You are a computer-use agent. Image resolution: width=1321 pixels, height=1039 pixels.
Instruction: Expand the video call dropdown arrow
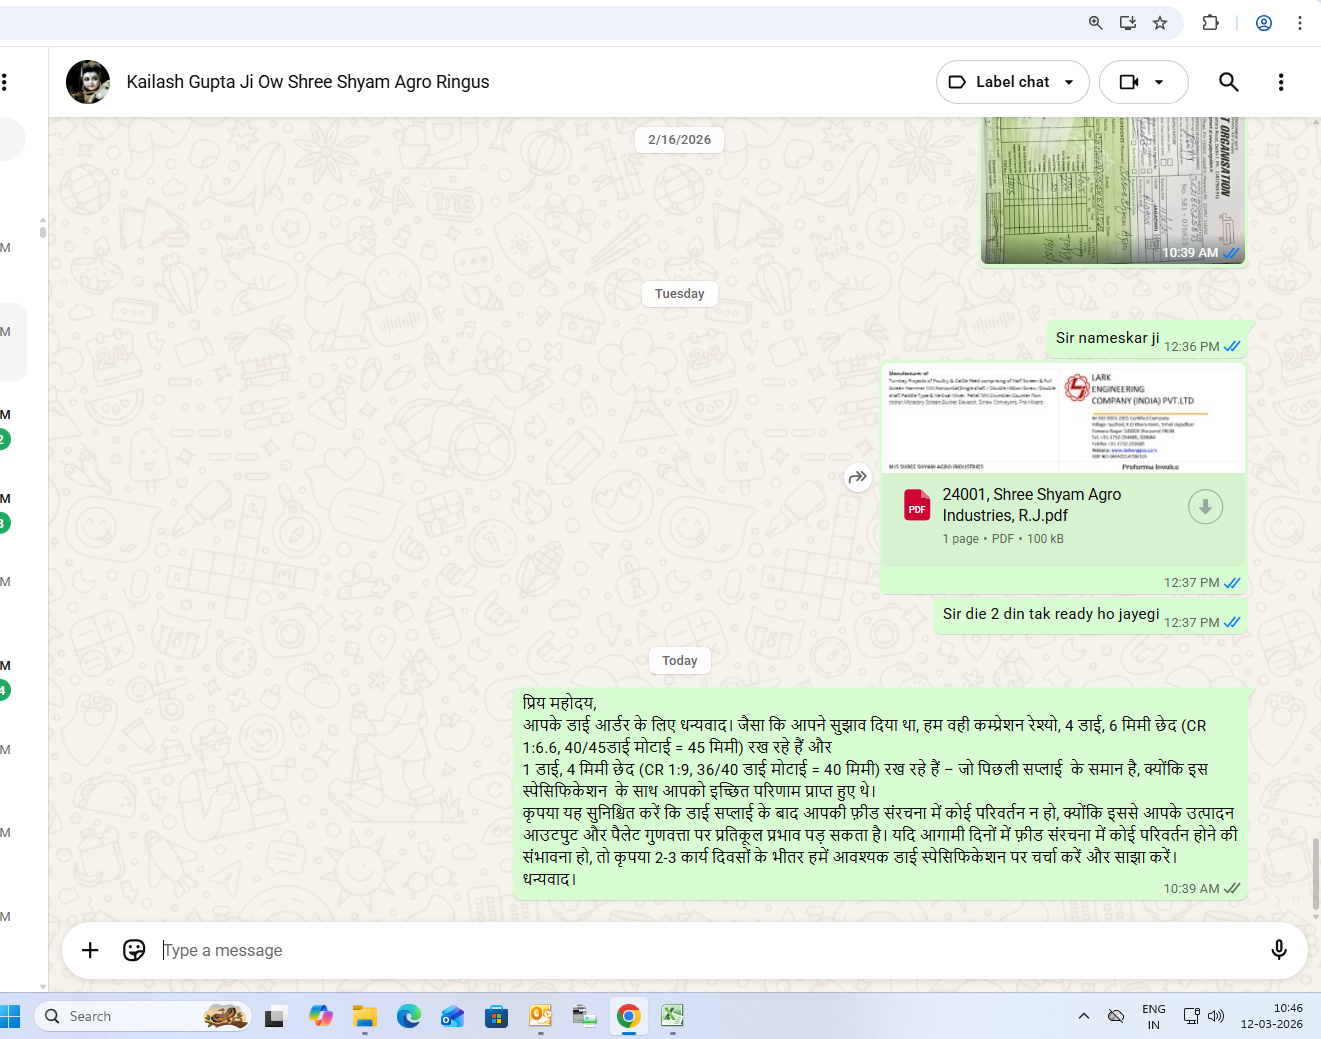1160,82
